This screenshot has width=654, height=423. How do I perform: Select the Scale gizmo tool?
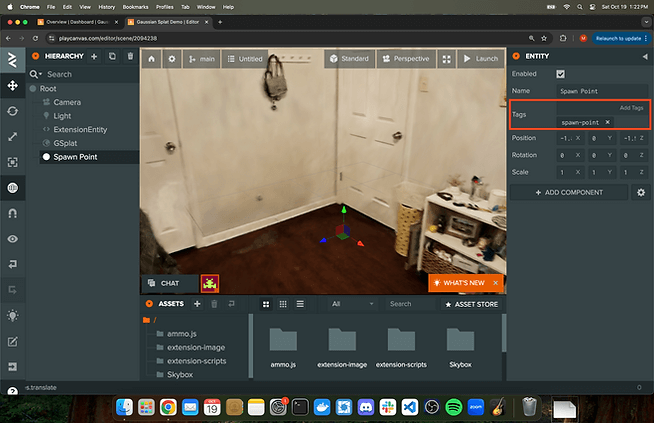[13, 136]
